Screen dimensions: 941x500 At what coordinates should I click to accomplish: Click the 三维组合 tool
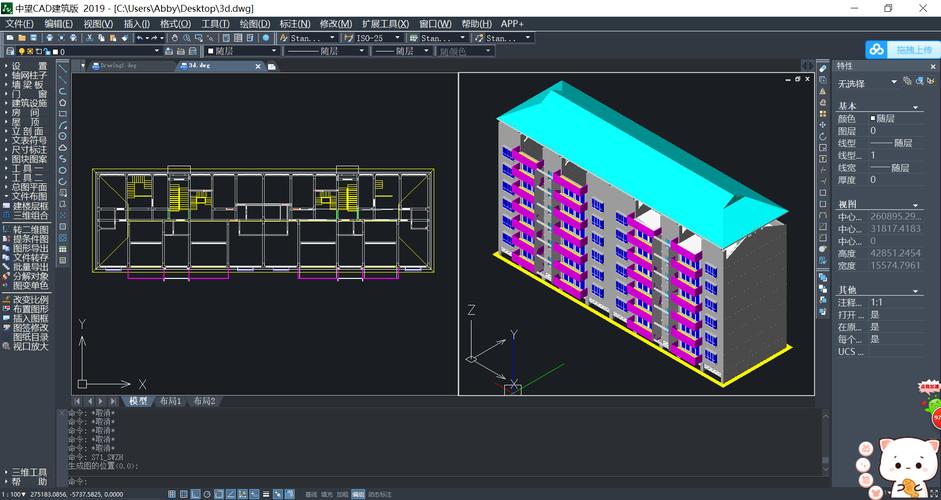coord(26,215)
